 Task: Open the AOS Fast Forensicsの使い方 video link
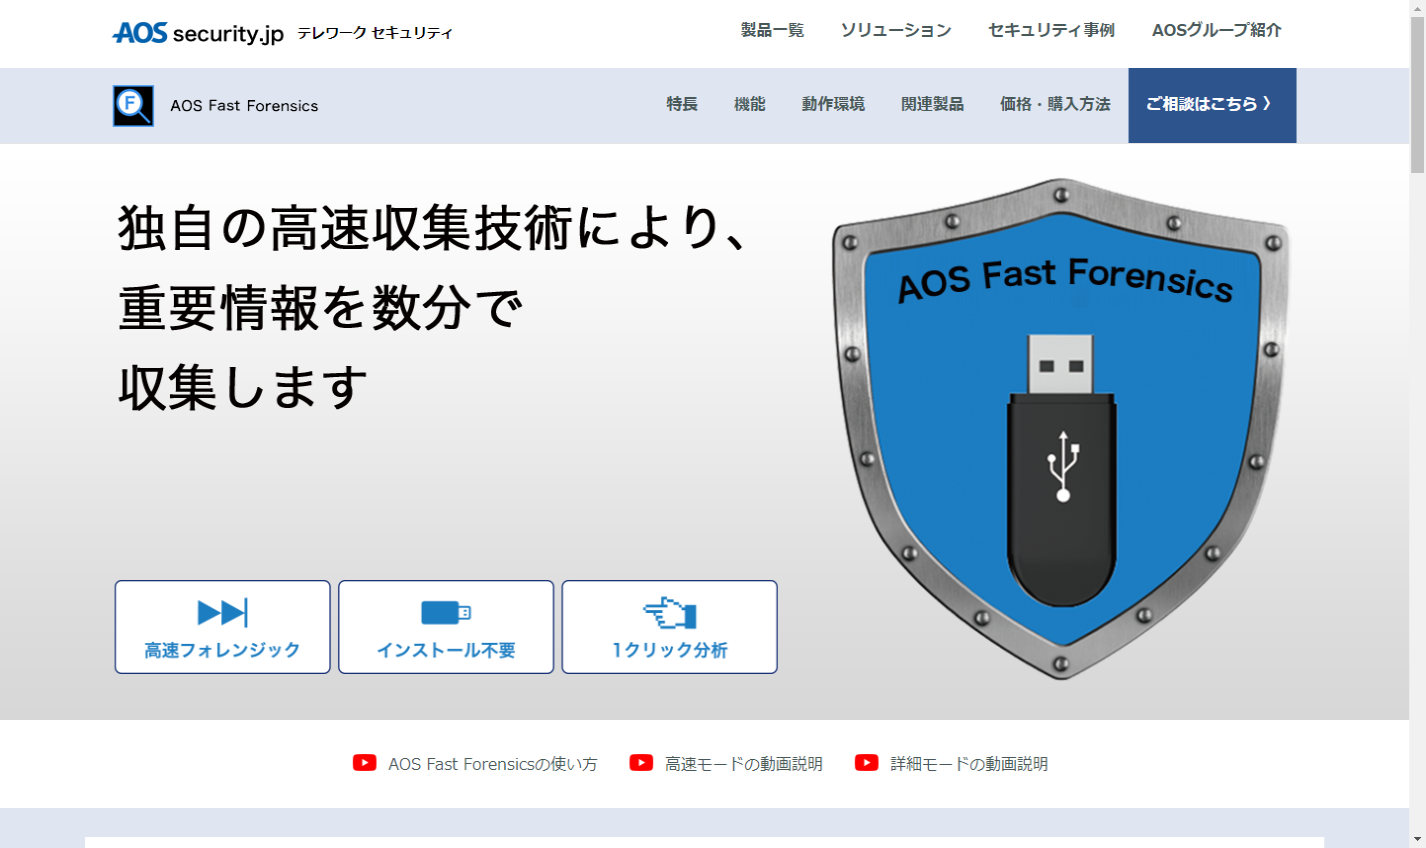click(x=493, y=764)
